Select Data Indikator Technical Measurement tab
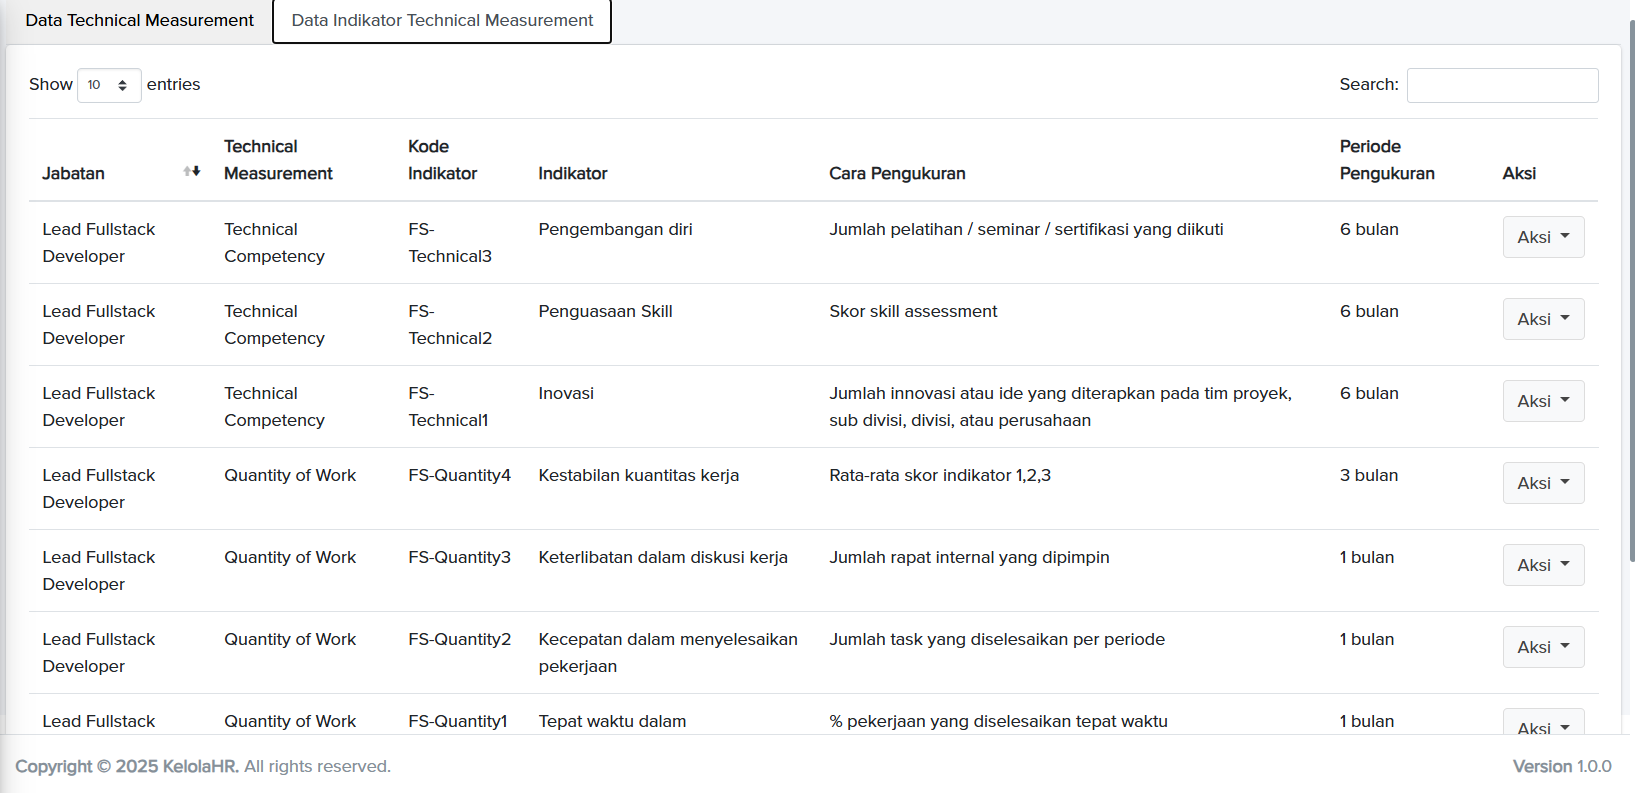This screenshot has width=1635, height=793. (x=442, y=21)
